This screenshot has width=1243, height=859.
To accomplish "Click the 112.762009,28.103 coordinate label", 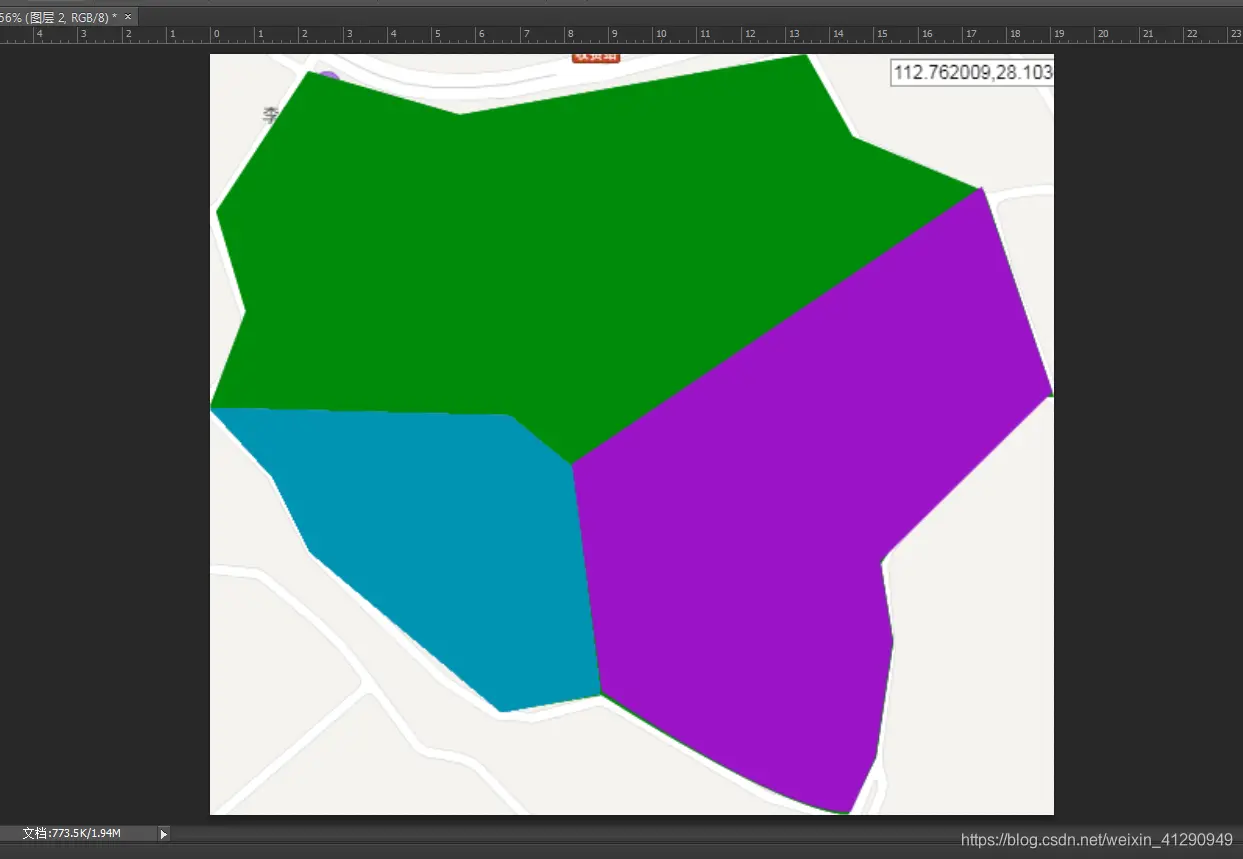I will (x=972, y=72).
